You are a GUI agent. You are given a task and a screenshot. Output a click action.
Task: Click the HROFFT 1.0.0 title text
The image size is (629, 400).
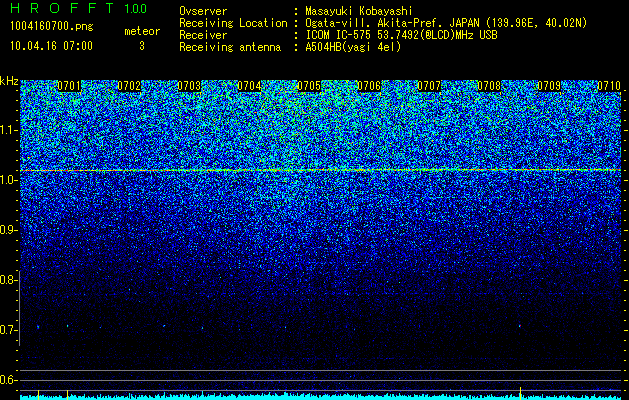[x=79, y=8]
